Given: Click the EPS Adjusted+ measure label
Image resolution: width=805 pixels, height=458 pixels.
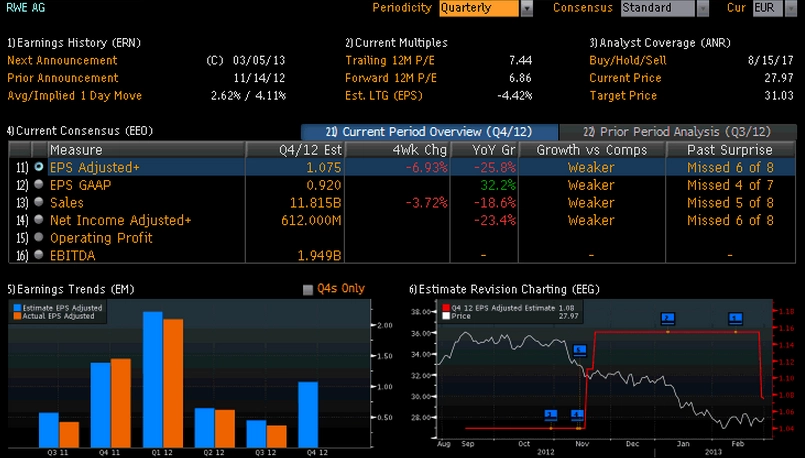Looking at the screenshot, I should pos(94,167).
